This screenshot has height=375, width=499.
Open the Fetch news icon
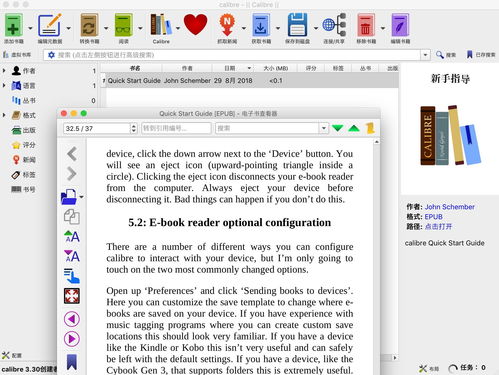point(227,25)
